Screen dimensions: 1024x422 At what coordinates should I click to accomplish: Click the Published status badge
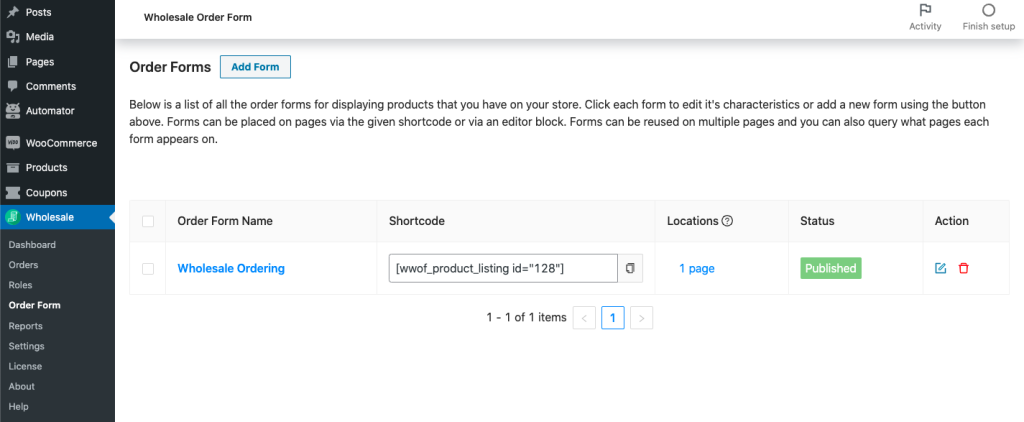click(x=831, y=268)
